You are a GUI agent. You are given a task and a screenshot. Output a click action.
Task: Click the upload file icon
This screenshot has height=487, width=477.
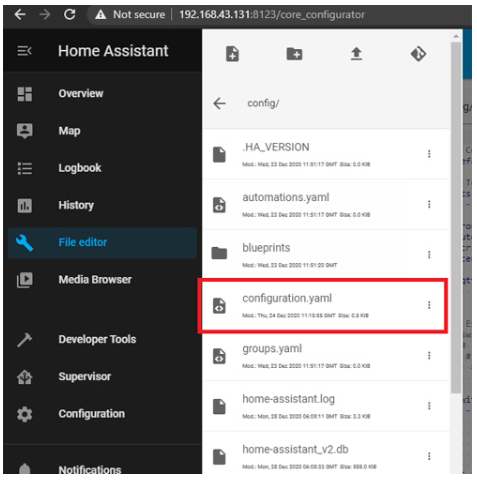coord(356,54)
